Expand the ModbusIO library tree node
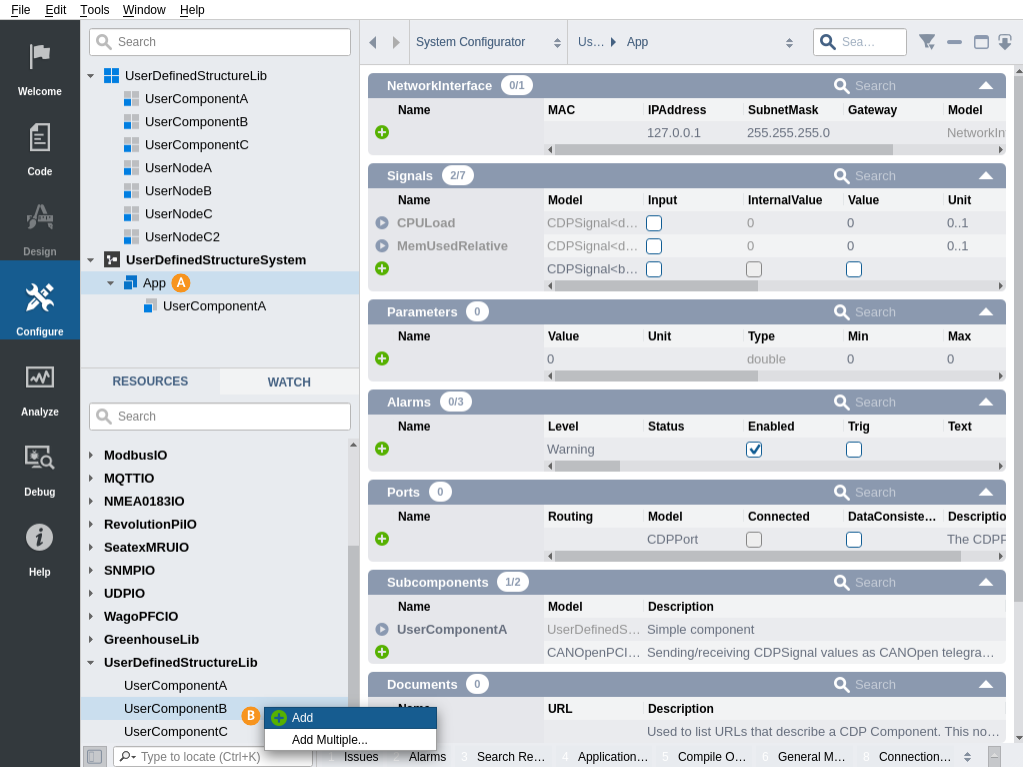The width and height of the screenshot is (1023, 767). pos(91,455)
